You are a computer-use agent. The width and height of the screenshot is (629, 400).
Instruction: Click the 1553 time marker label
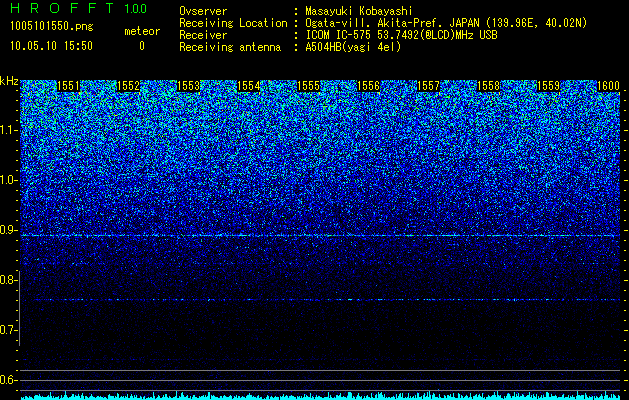pyautogui.click(x=189, y=86)
